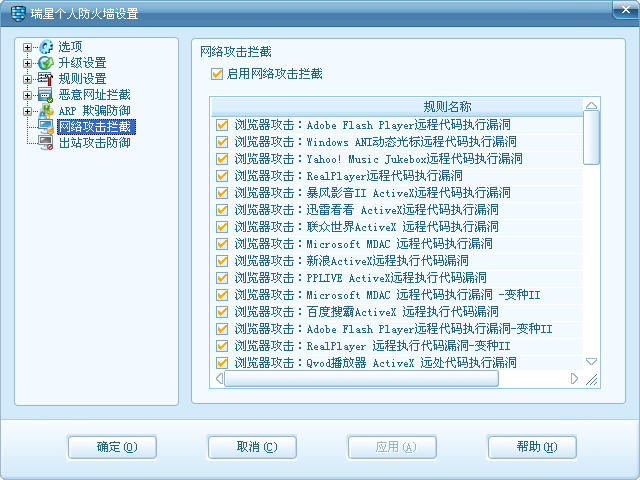Expand the 升级设置 tree node

pyautogui.click(x=27, y=63)
